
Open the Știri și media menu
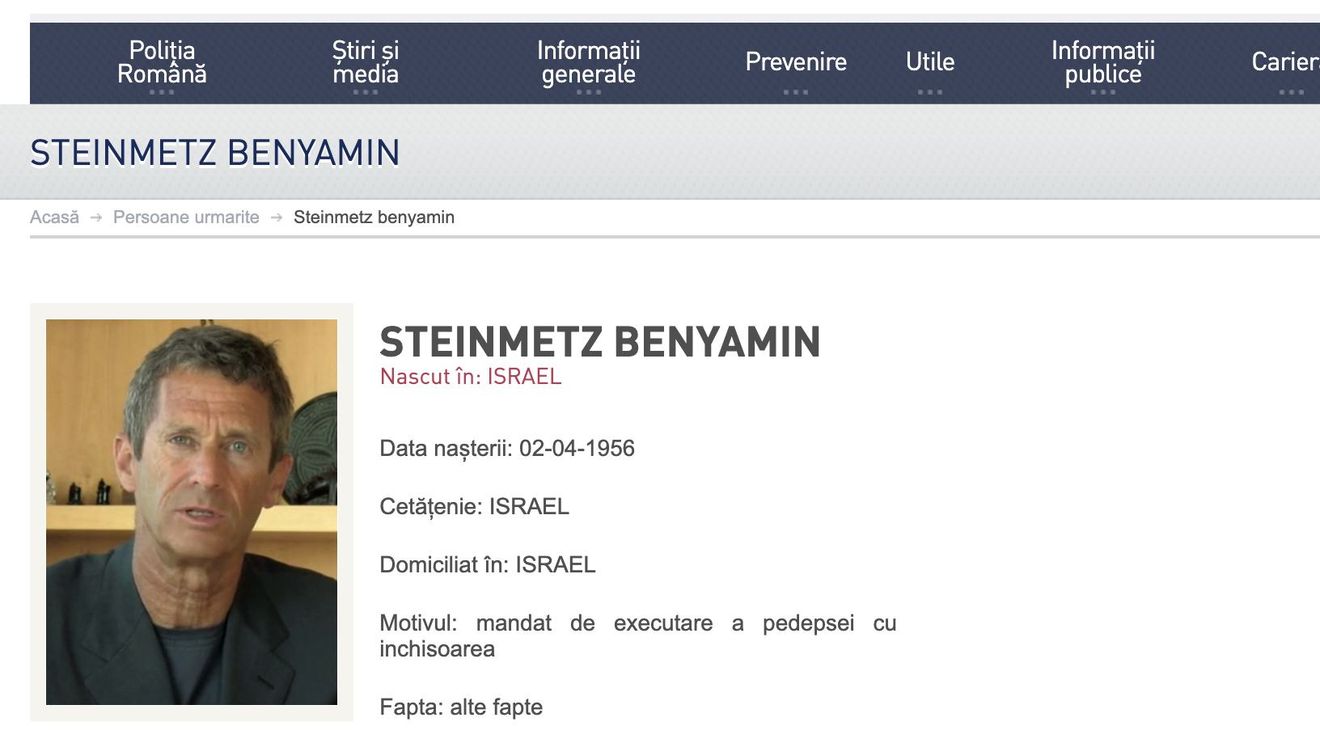pyautogui.click(x=364, y=62)
